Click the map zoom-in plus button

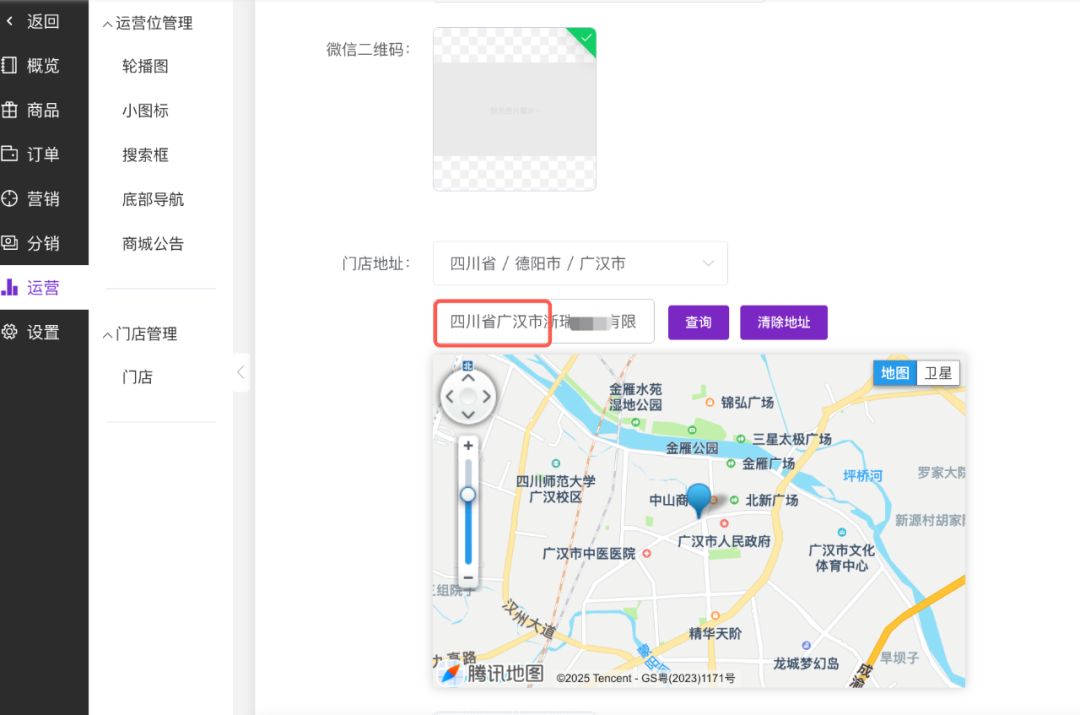468,446
